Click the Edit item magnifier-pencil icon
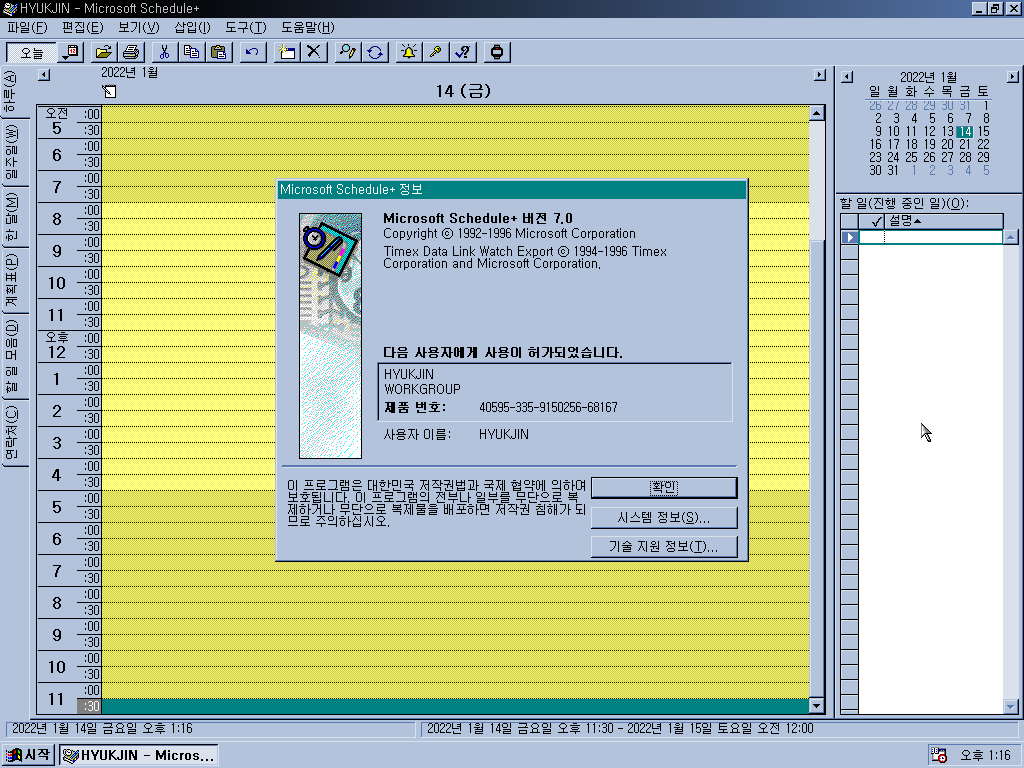Viewport: 1024px width, 768px height. tap(347, 52)
